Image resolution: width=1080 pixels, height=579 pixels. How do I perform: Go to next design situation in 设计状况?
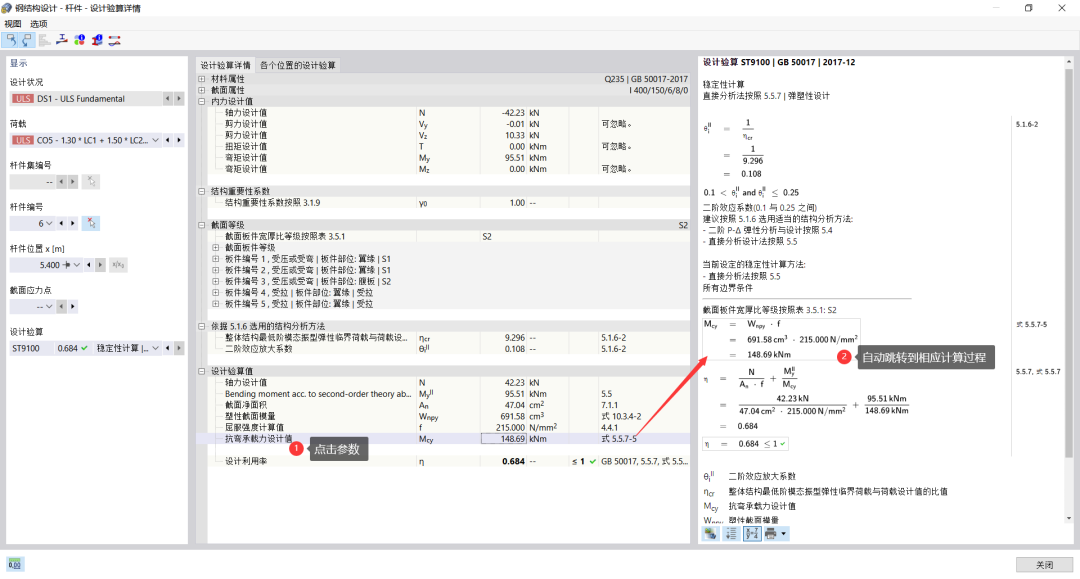tap(179, 98)
